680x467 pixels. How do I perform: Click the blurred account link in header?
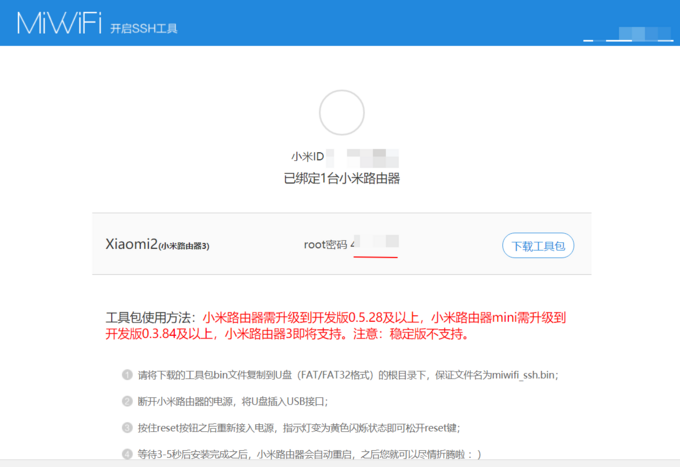pos(628,34)
